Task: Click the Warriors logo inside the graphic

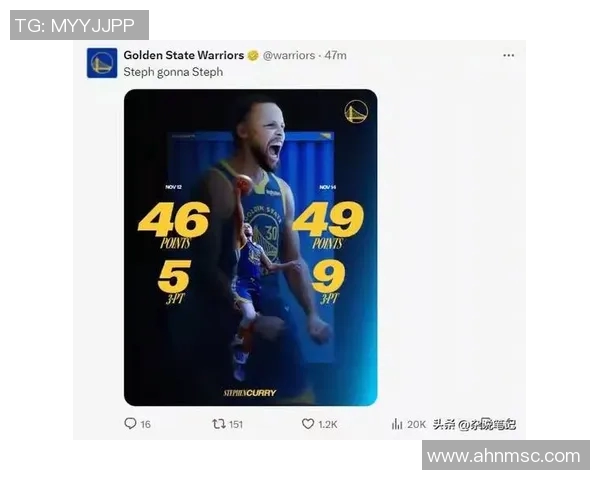Action: point(356,111)
